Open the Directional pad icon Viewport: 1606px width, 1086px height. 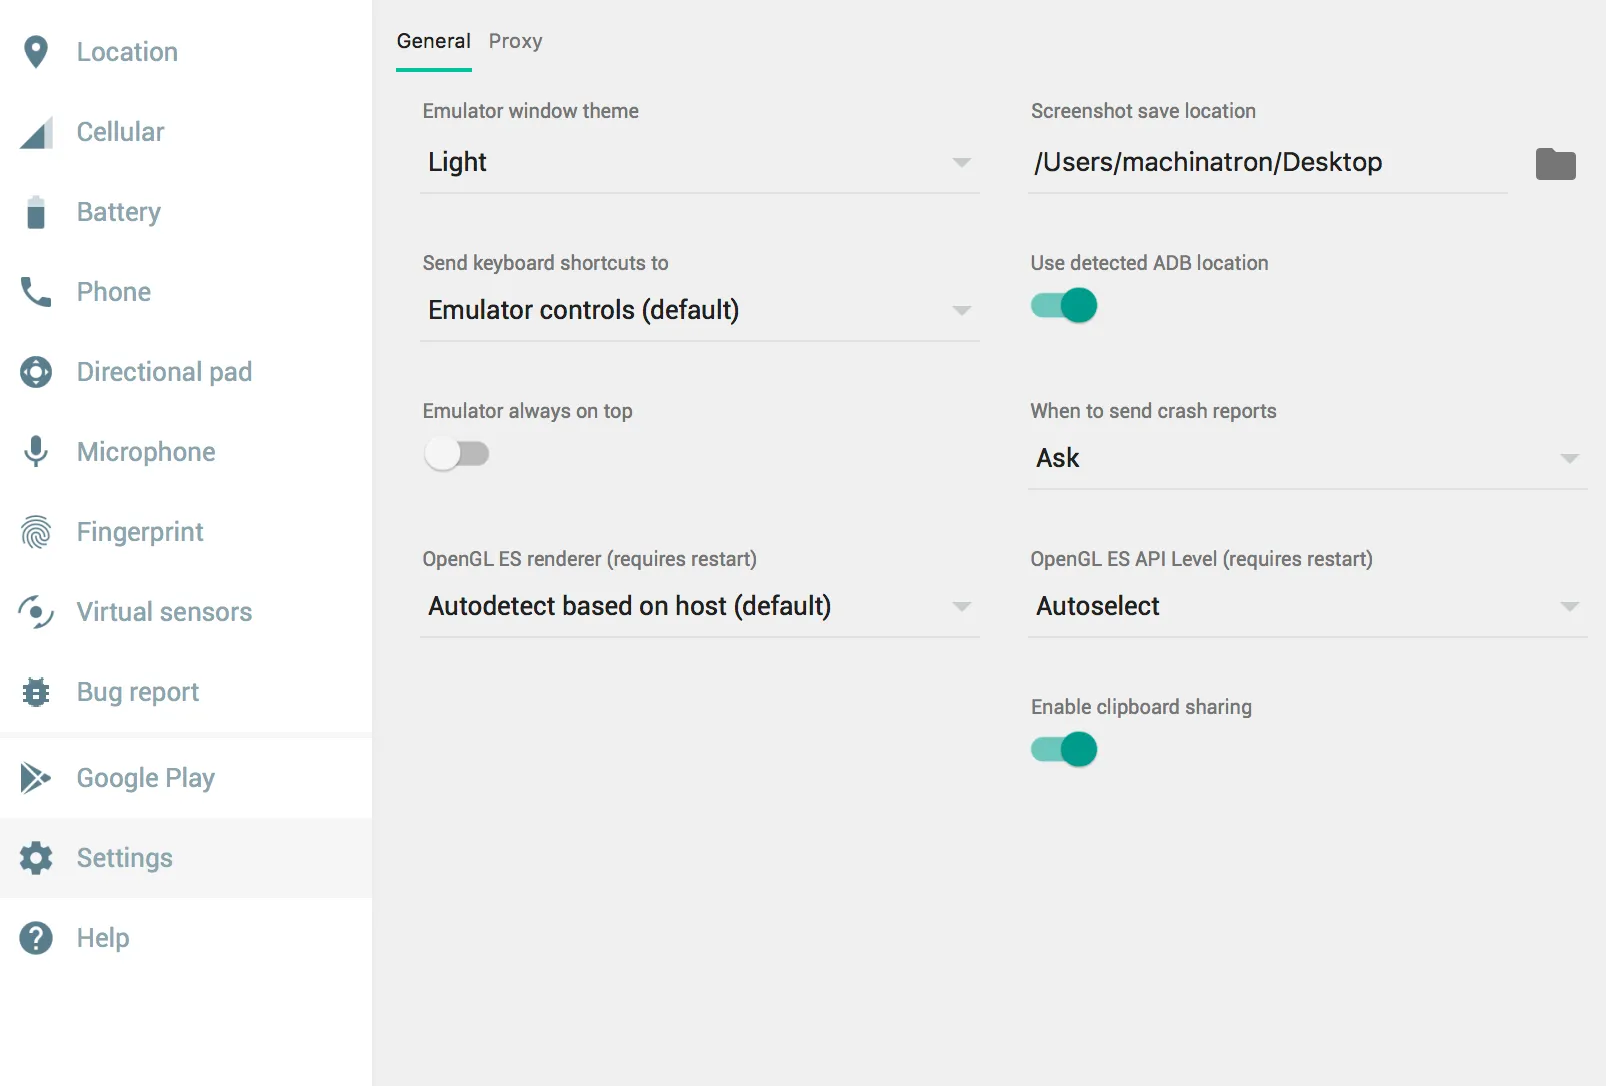point(36,372)
